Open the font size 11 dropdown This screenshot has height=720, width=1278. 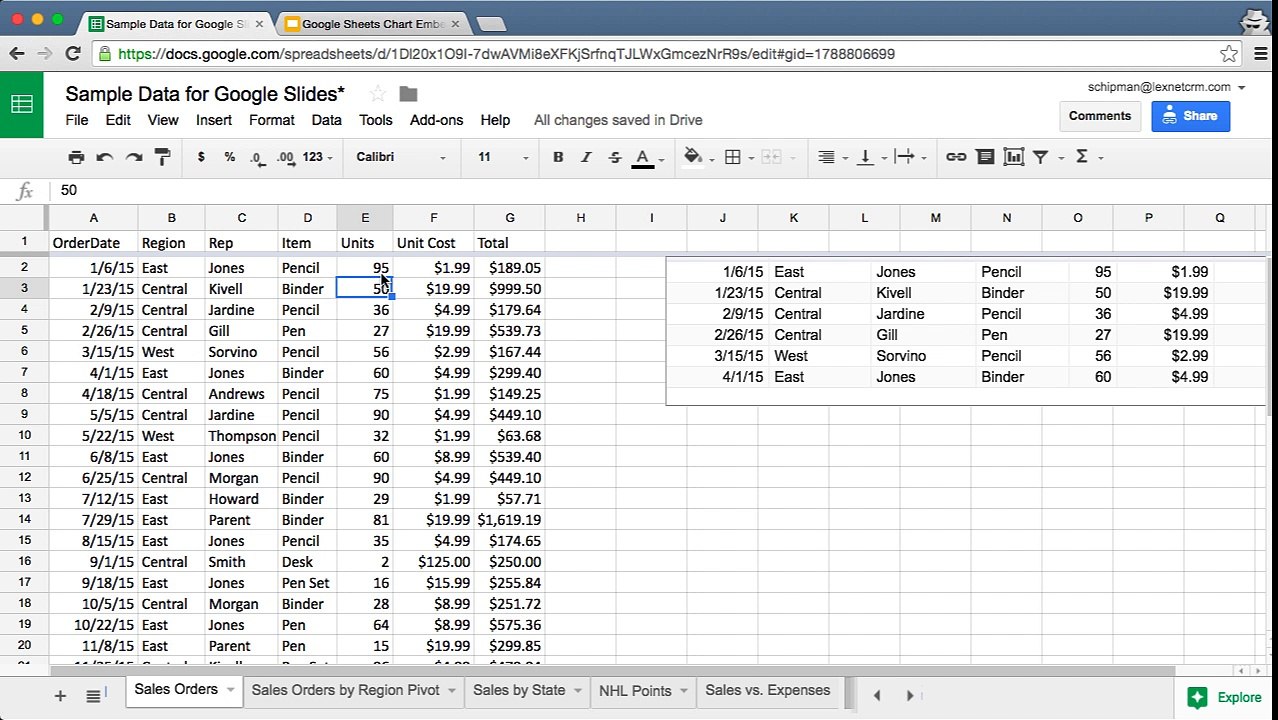(x=502, y=157)
